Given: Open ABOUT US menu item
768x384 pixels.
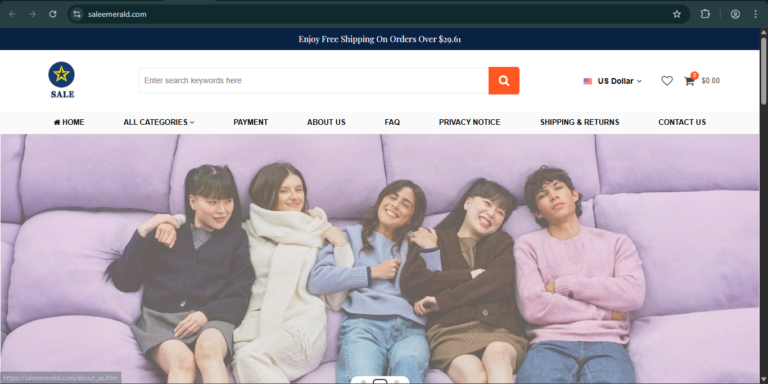Looking at the screenshot, I should 326,122.
